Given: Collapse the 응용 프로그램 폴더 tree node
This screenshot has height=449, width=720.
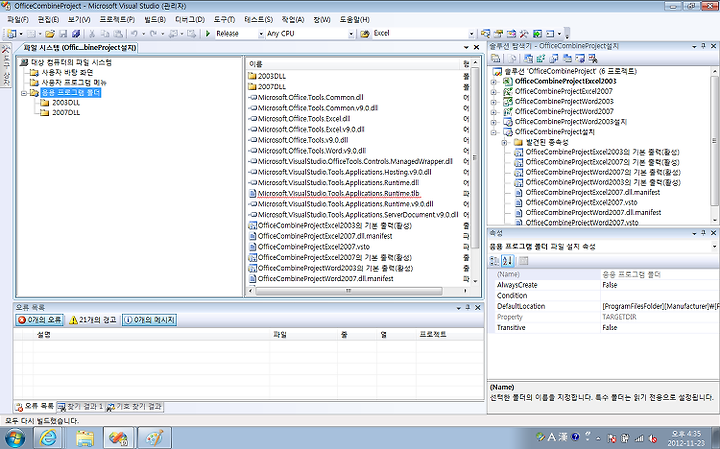Looking at the screenshot, I should (x=24, y=93).
